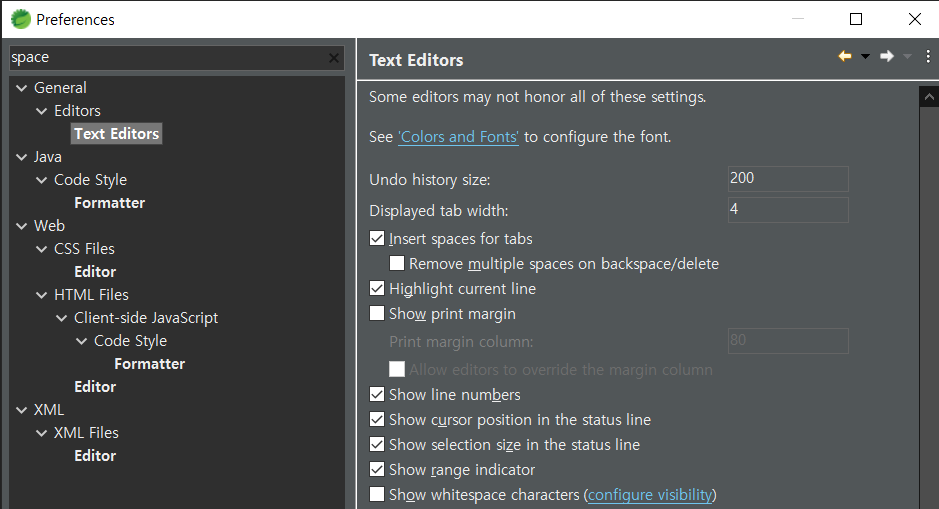Viewport: 939px width, 509px height.
Task: Select the Java tree item
Action: [x=47, y=157]
